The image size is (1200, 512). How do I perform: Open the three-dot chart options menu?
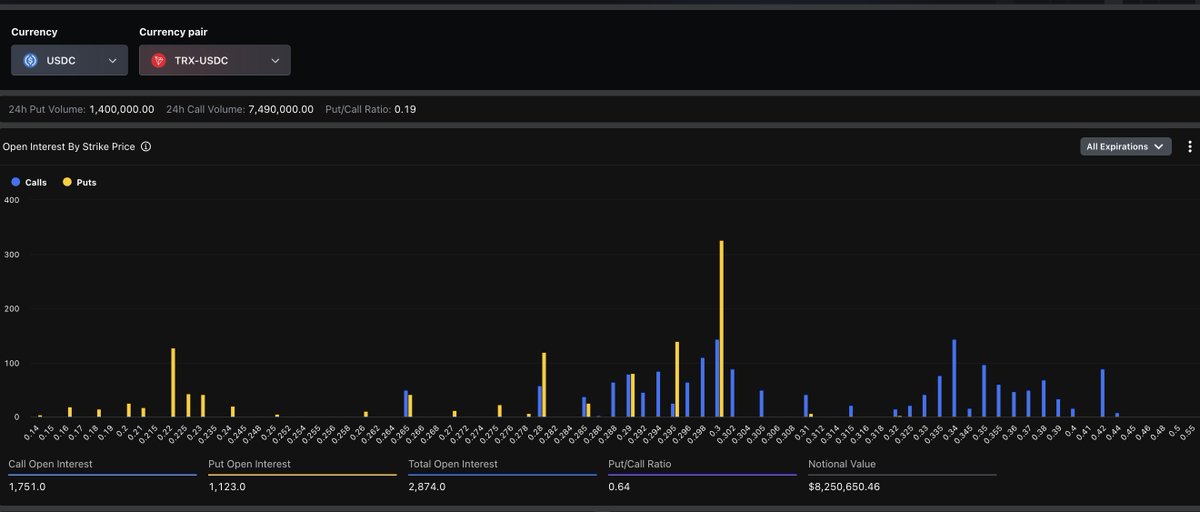pyautogui.click(x=1189, y=147)
